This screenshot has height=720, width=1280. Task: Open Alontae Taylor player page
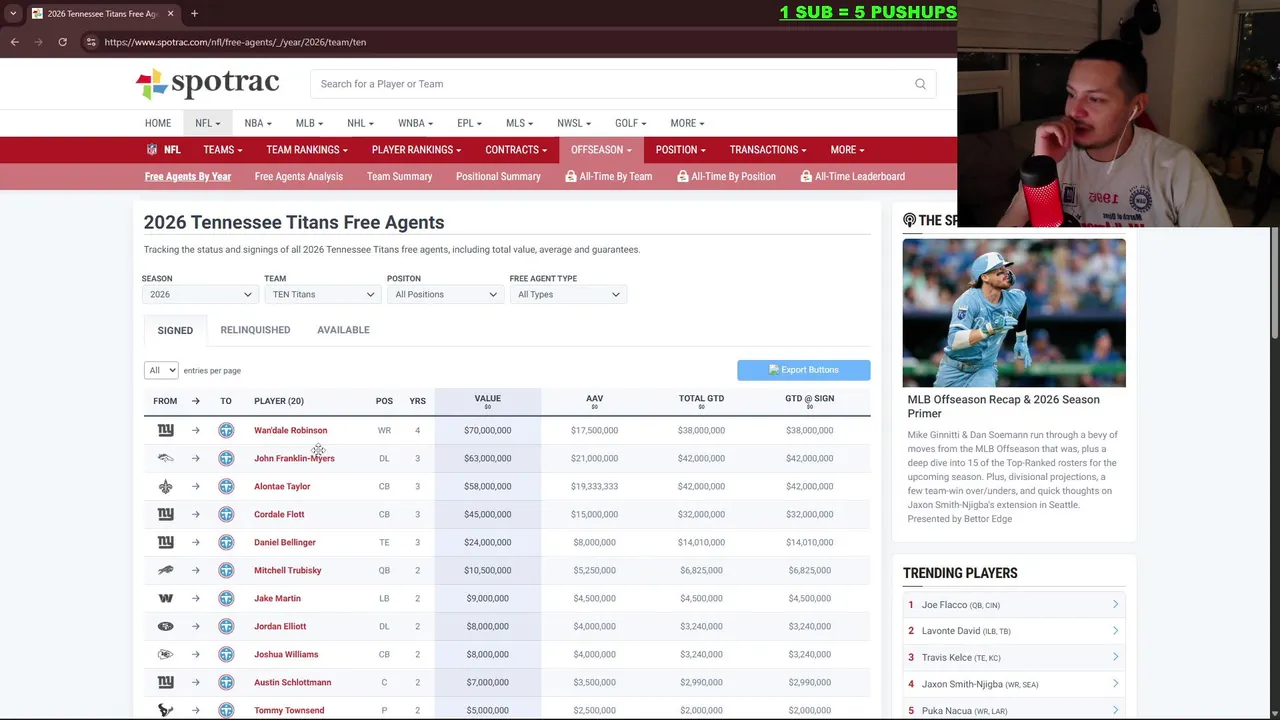click(x=282, y=486)
